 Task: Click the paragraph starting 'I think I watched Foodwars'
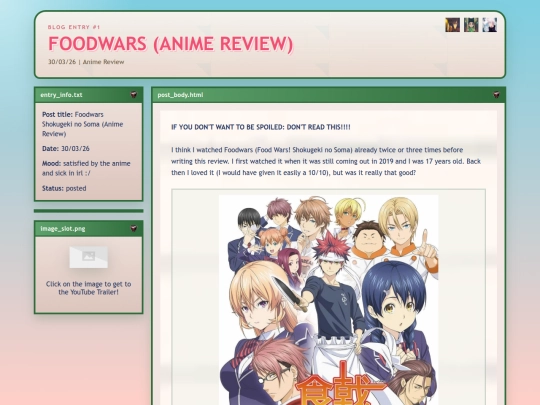click(x=326, y=161)
